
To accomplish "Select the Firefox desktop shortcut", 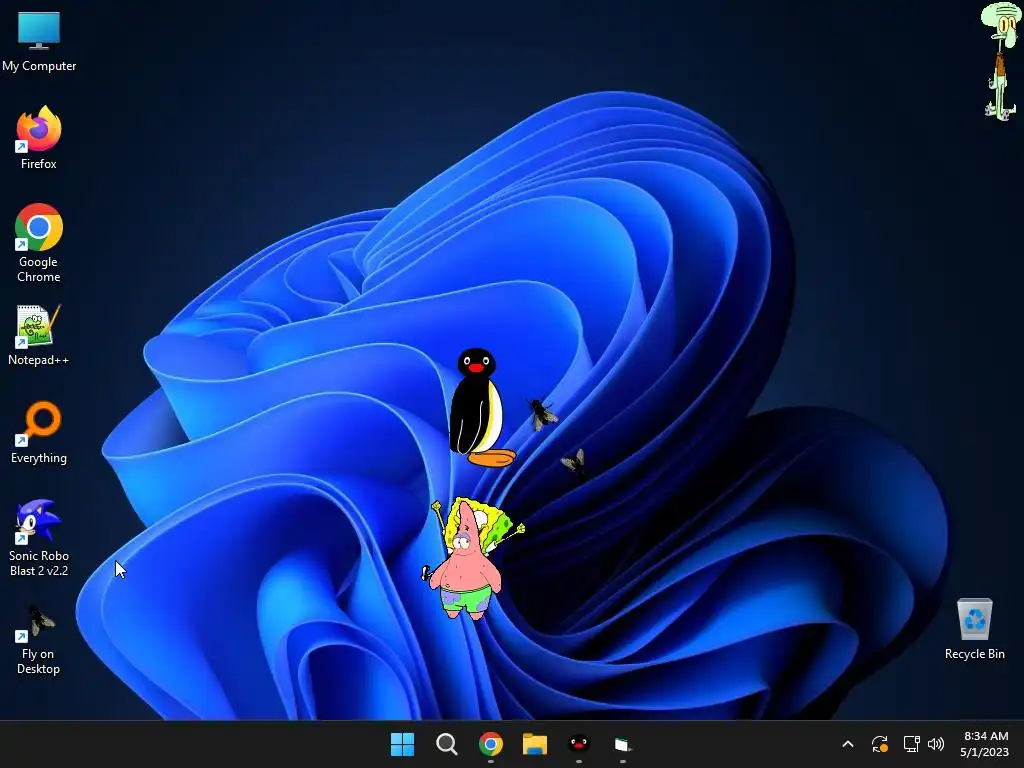I will [39, 138].
